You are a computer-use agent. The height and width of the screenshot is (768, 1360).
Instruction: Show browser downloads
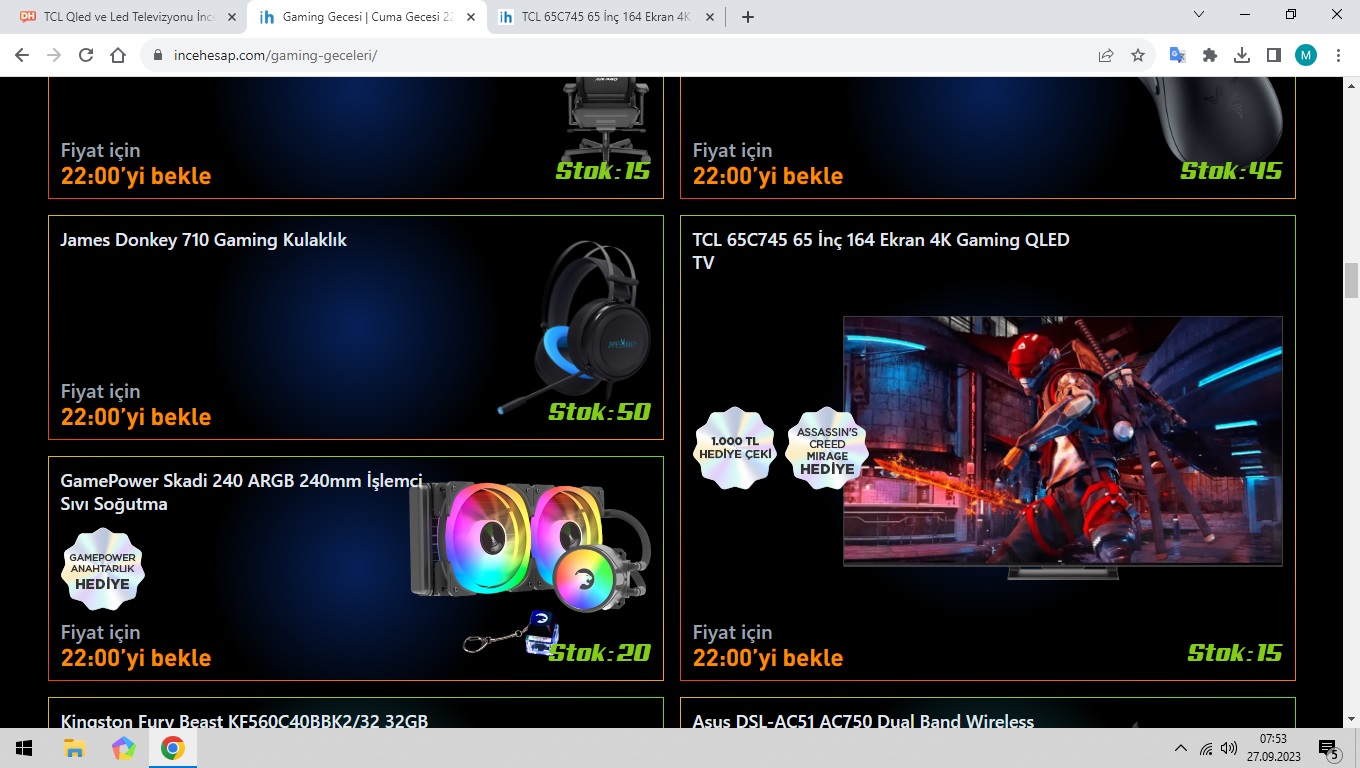(x=1242, y=55)
